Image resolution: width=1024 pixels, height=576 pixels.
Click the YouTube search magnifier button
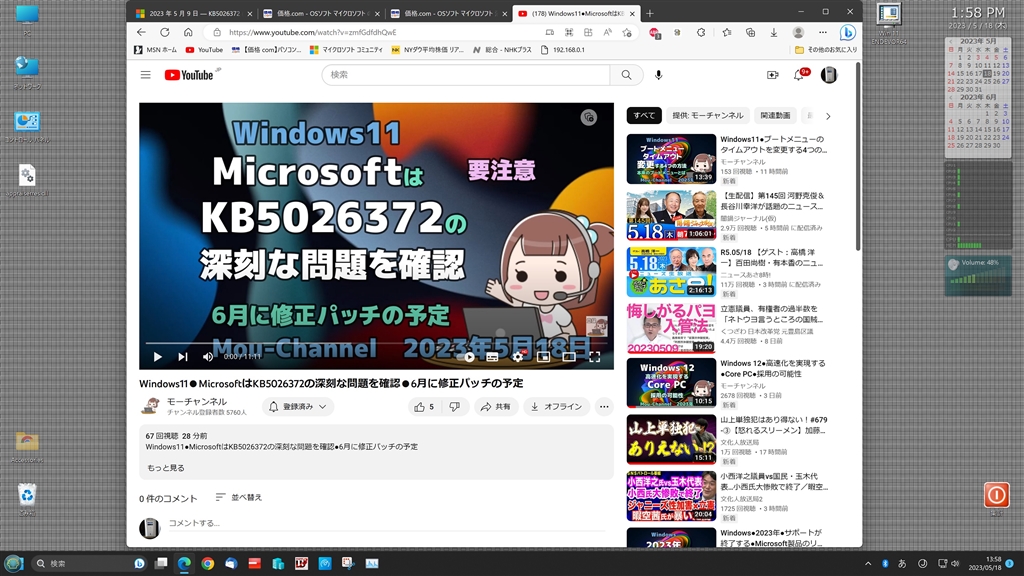tap(626, 75)
